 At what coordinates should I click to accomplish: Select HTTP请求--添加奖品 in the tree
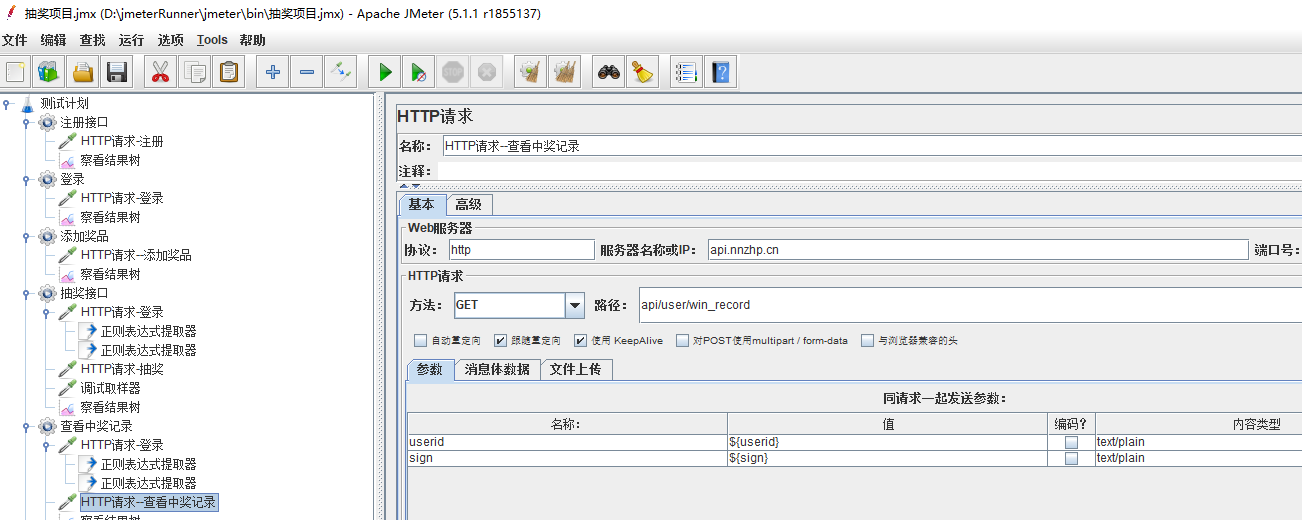(x=136, y=256)
